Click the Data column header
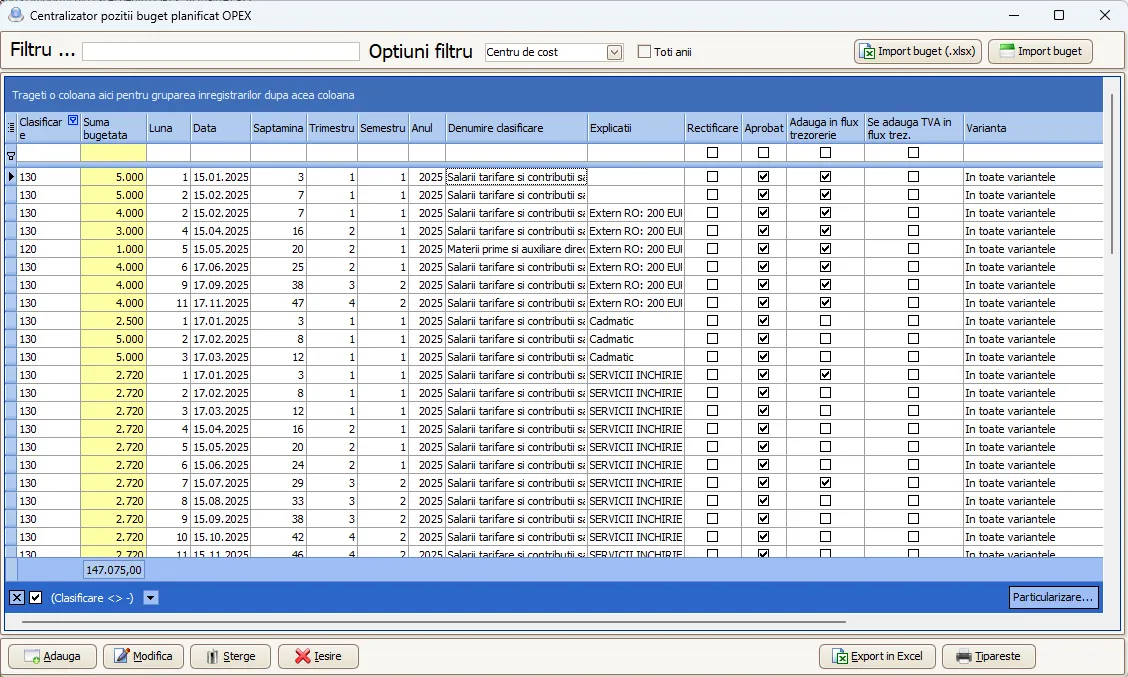The width and height of the screenshot is (1128, 677). [220, 128]
